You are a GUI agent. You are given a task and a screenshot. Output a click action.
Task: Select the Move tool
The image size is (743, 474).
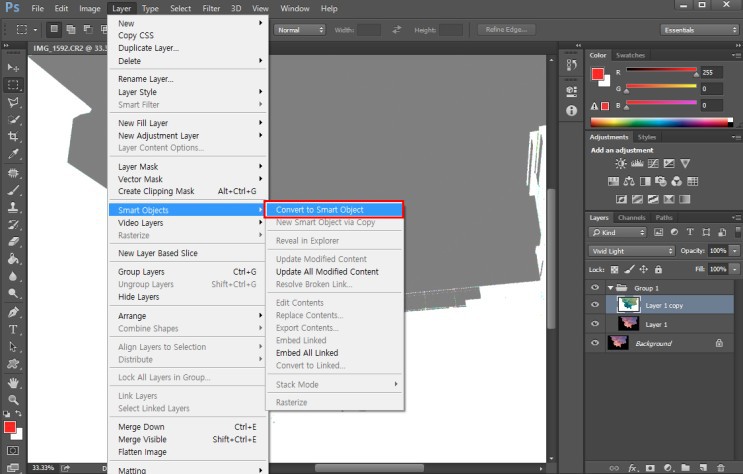pyautogui.click(x=14, y=68)
